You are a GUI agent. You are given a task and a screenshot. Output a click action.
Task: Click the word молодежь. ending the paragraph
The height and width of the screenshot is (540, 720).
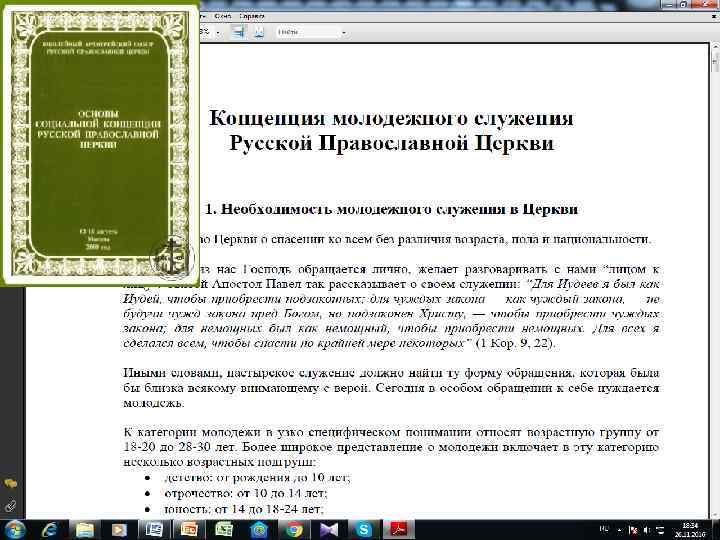[x=154, y=404]
